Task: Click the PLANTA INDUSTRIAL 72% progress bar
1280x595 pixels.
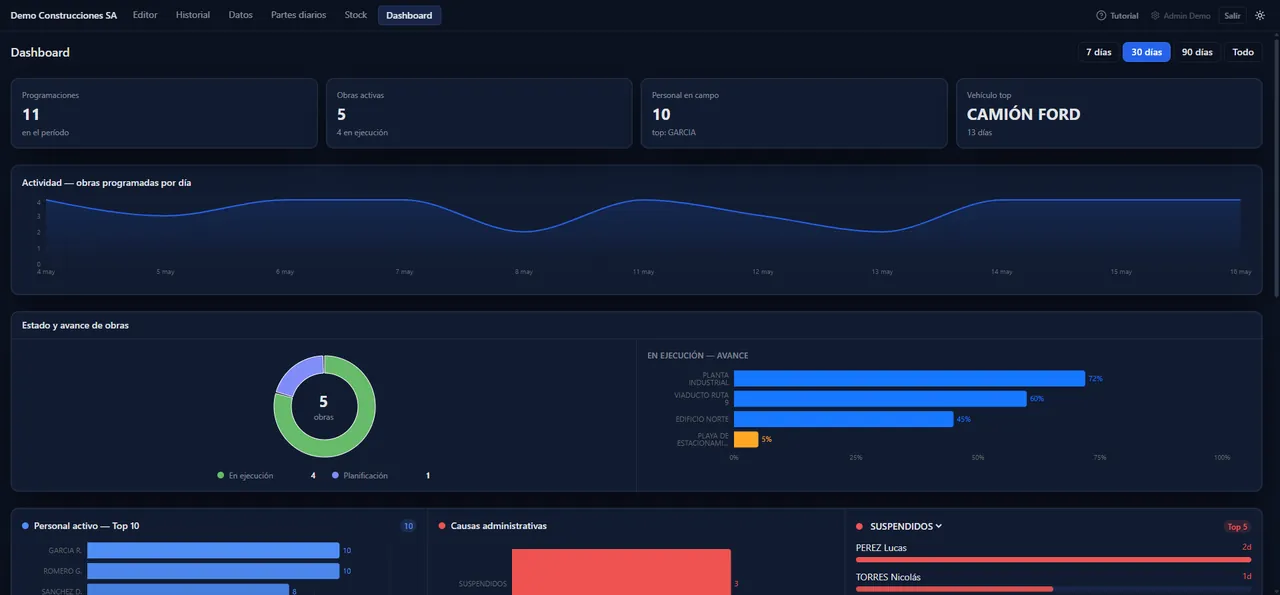Action: pos(909,378)
